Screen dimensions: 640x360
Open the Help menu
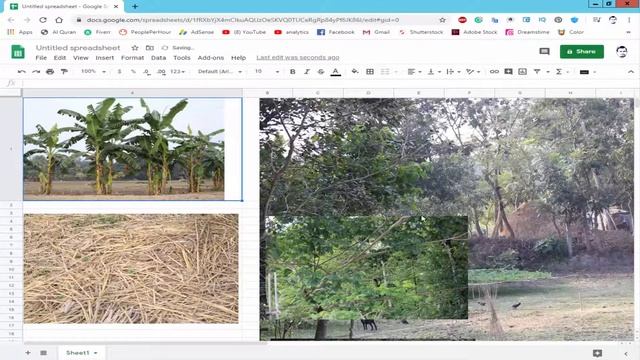pos(238,58)
